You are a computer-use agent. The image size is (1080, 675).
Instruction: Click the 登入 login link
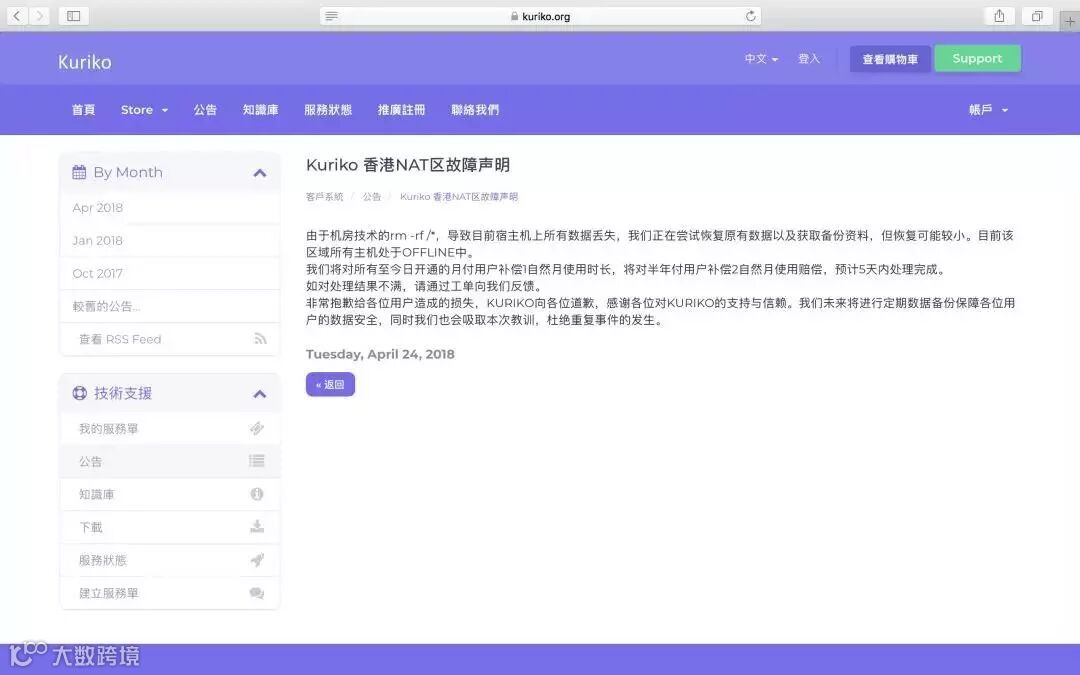[x=809, y=59]
